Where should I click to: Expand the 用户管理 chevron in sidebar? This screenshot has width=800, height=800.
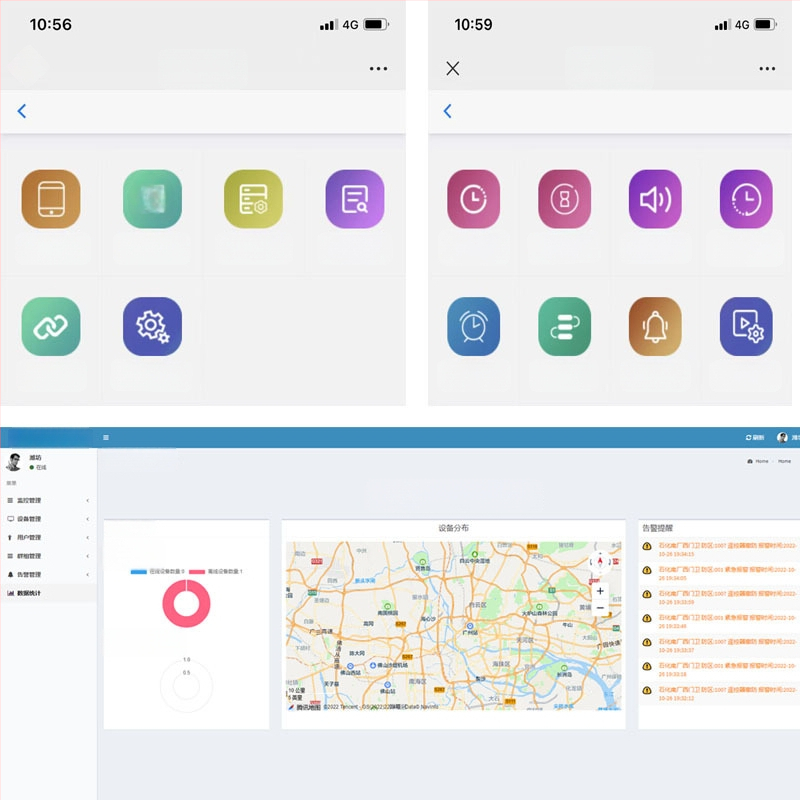pos(88,538)
